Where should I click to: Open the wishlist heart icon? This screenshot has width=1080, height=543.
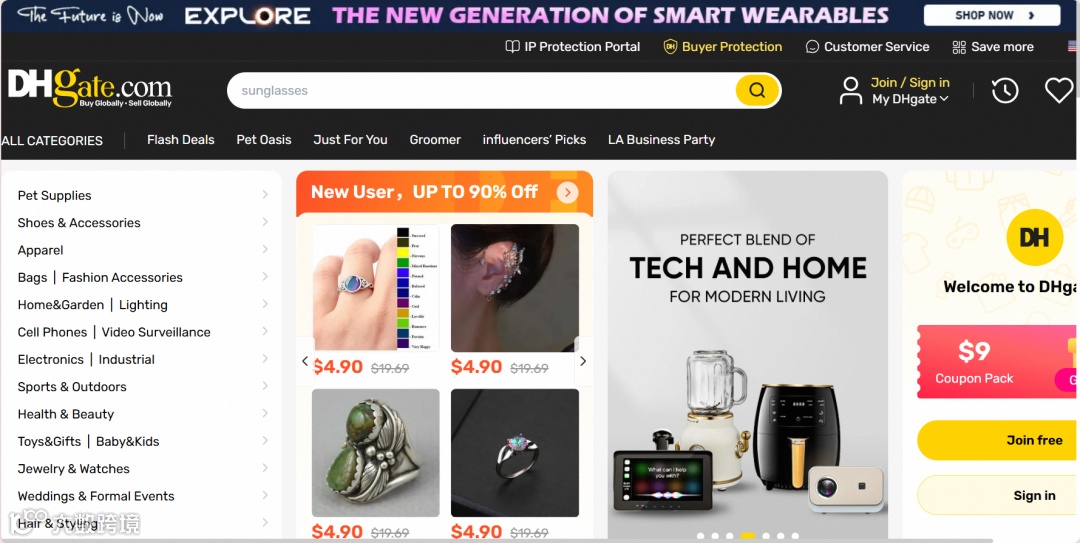coord(1059,90)
